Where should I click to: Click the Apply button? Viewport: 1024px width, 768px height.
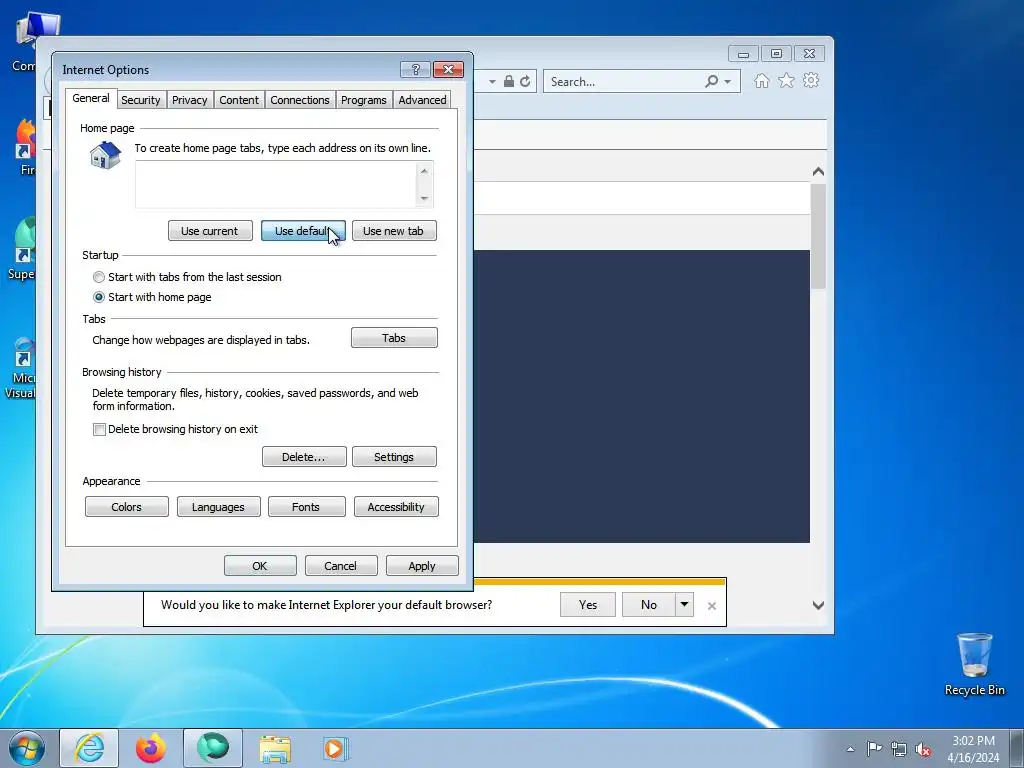click(422, 566)
